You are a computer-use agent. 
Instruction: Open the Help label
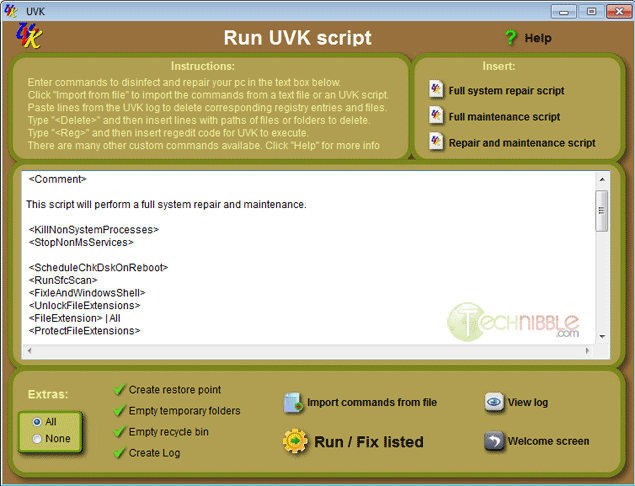538,38
